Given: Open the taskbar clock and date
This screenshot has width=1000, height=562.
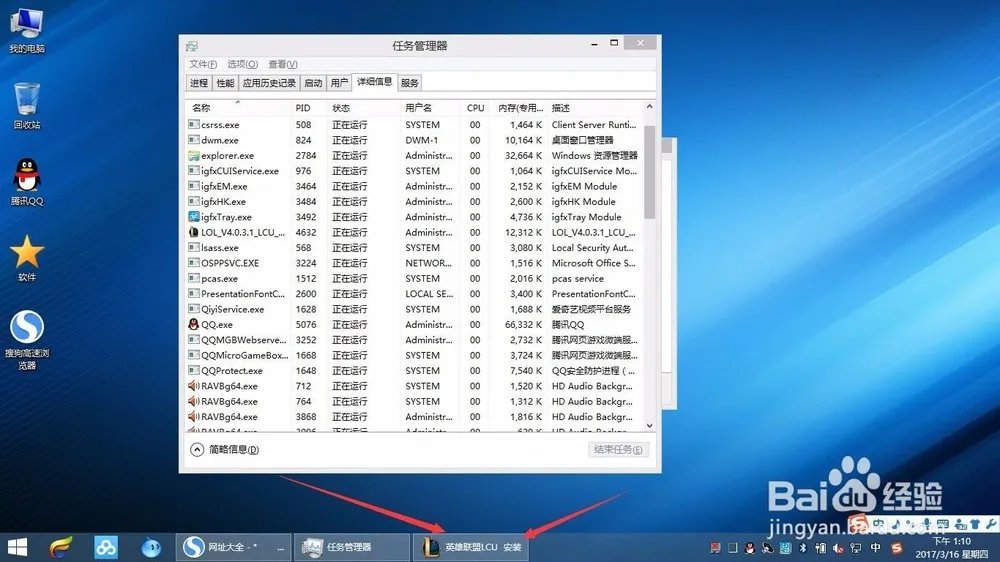Looking at the screenshot, I should click(x=953, y=547).
